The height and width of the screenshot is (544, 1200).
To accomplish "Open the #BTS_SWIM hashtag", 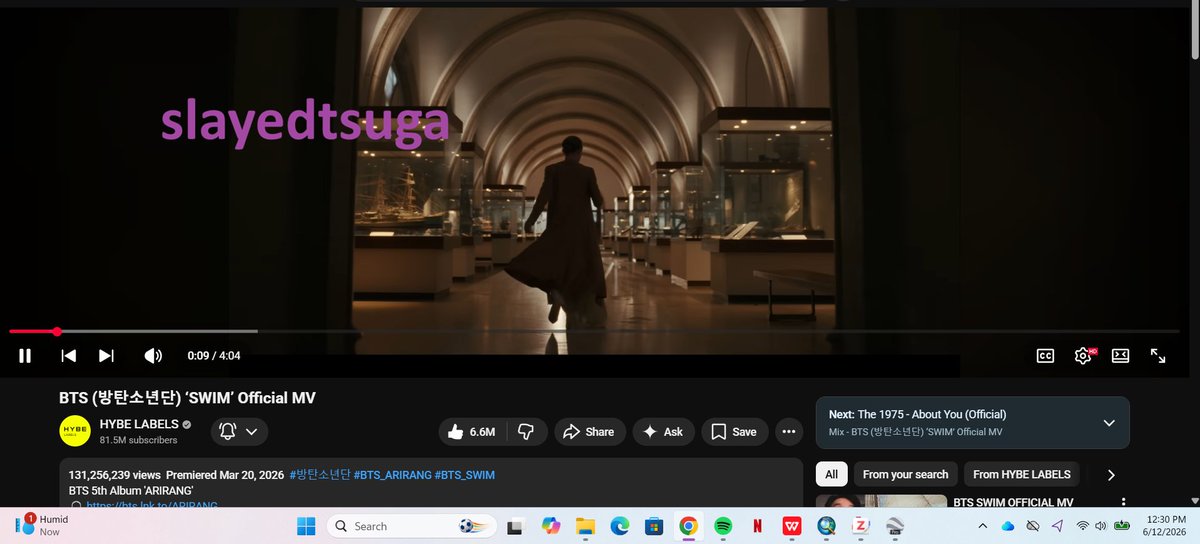I will [464, 474].
